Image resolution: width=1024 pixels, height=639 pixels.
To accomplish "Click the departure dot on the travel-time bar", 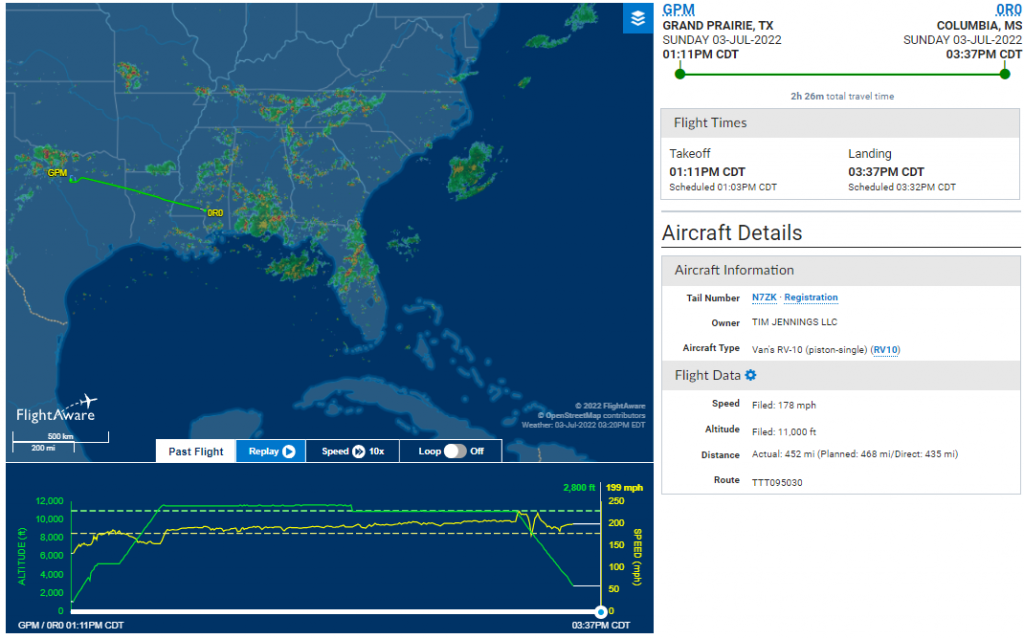I will coord(679,73).
